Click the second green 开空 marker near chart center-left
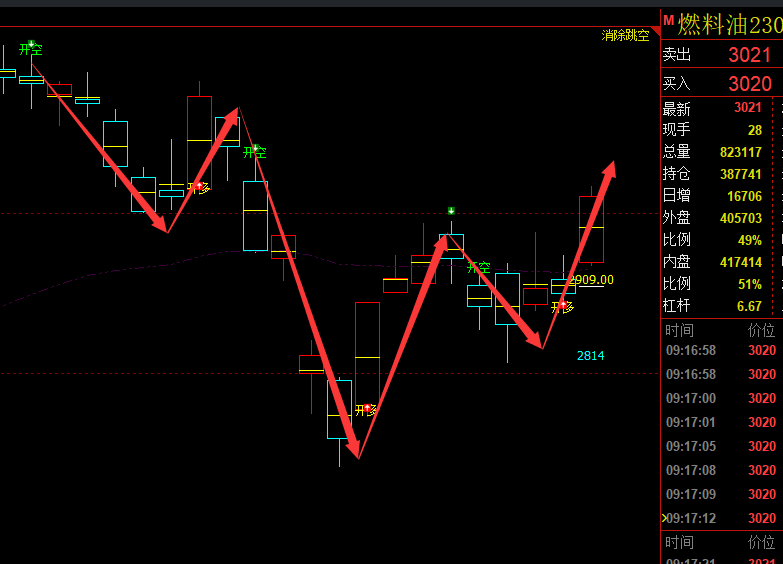This screenshot has height=564, width=783. pos(254,152)
